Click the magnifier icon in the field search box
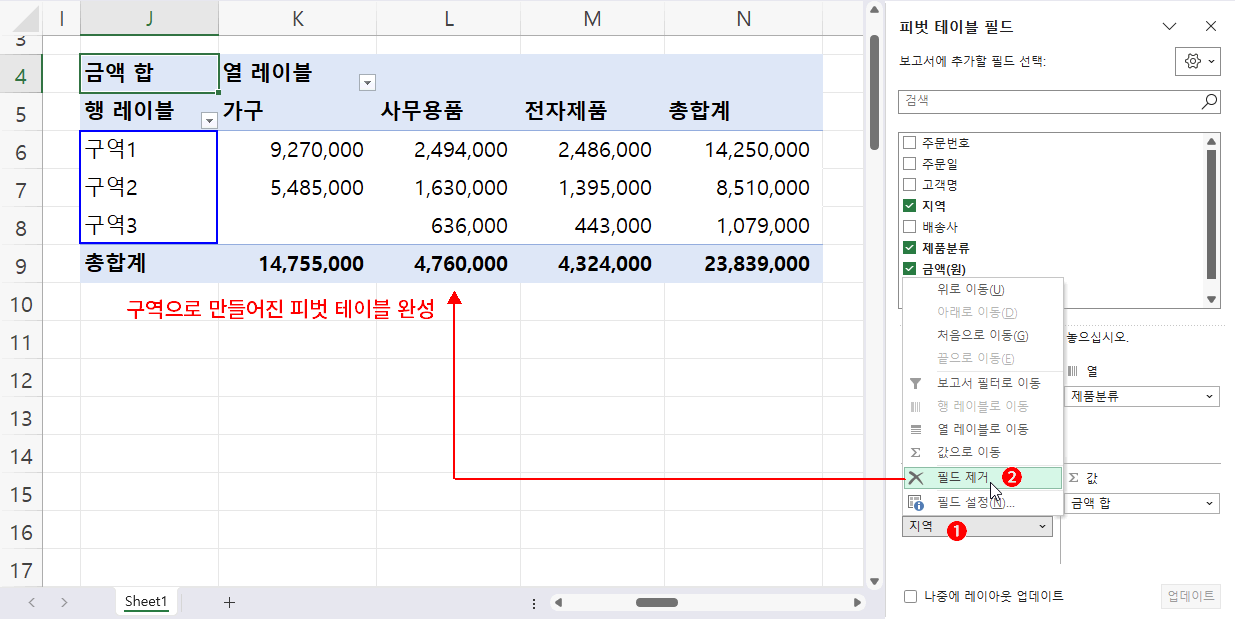 pyautogui.click(x=1208, y=101)
